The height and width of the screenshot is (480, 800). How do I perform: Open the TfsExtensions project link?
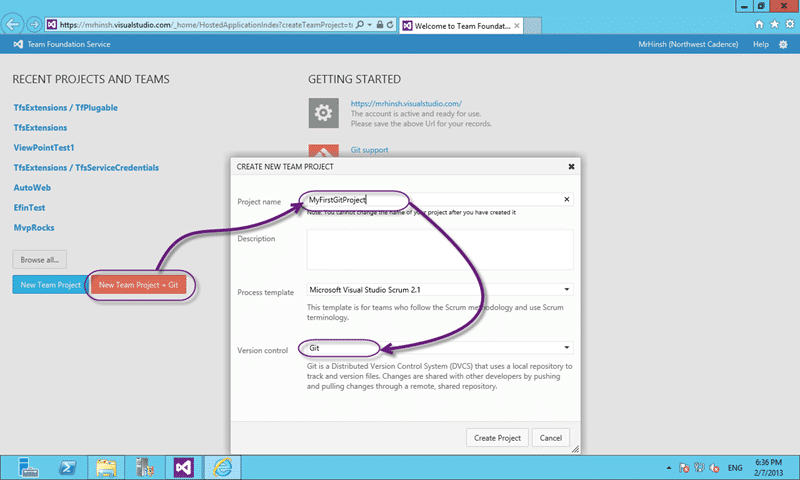pyautogui.click(x=40, y=128)
